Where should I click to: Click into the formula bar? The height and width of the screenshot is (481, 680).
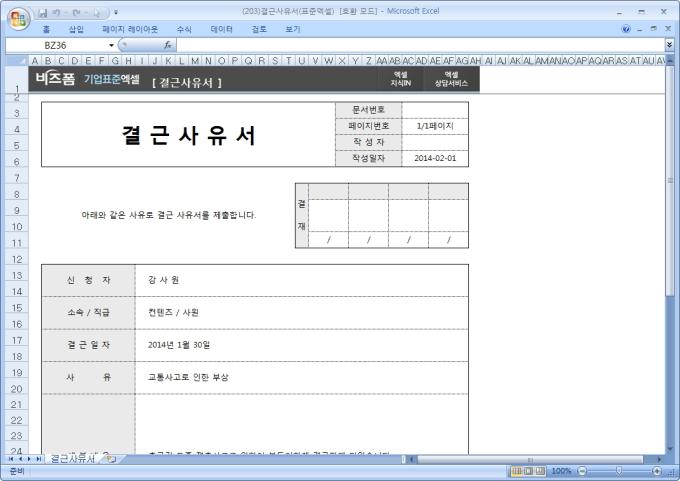click(x=420, y=45)
